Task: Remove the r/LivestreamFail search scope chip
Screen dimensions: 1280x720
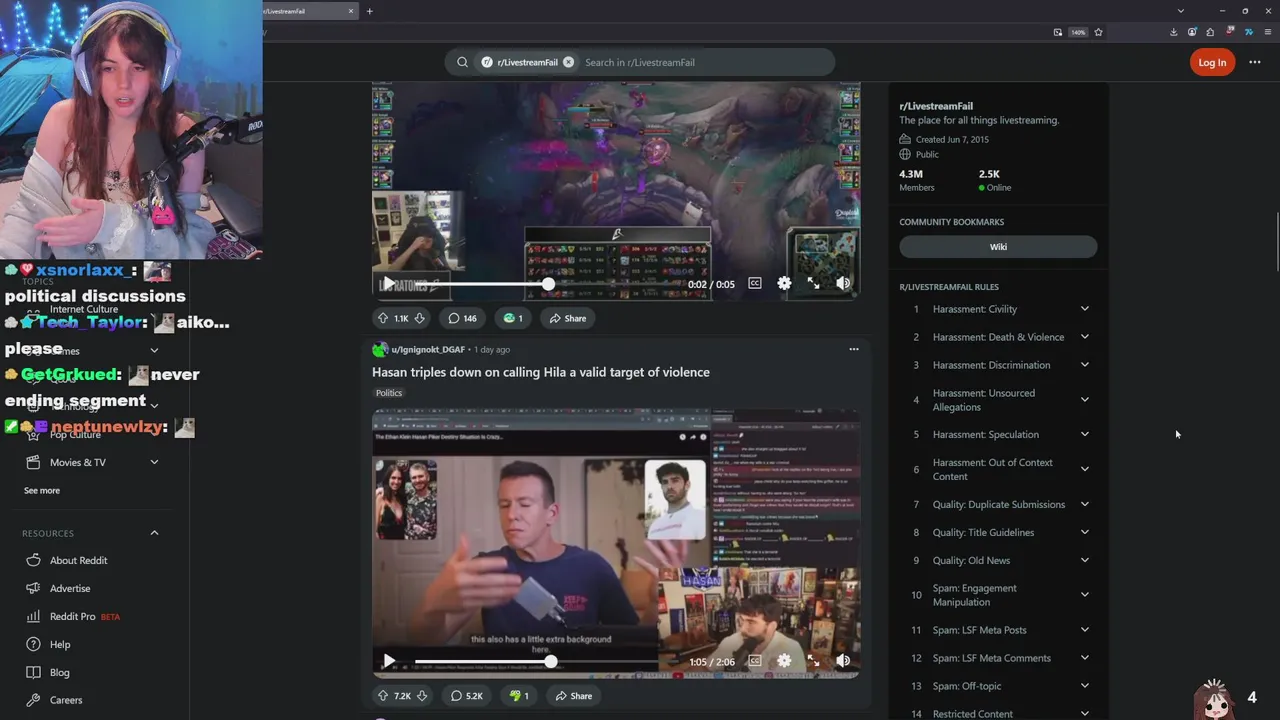Action: click(568, 62)
